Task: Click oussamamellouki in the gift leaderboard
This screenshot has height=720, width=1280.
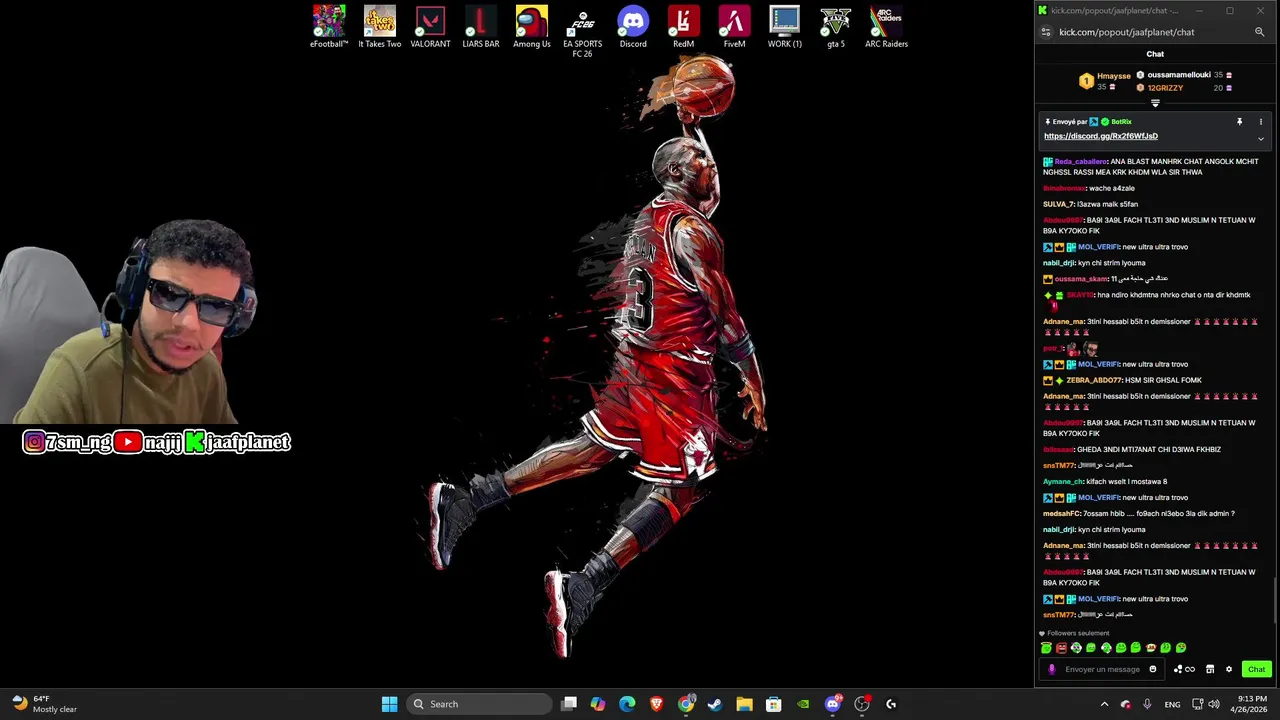Action: [x=1179, y=75]
